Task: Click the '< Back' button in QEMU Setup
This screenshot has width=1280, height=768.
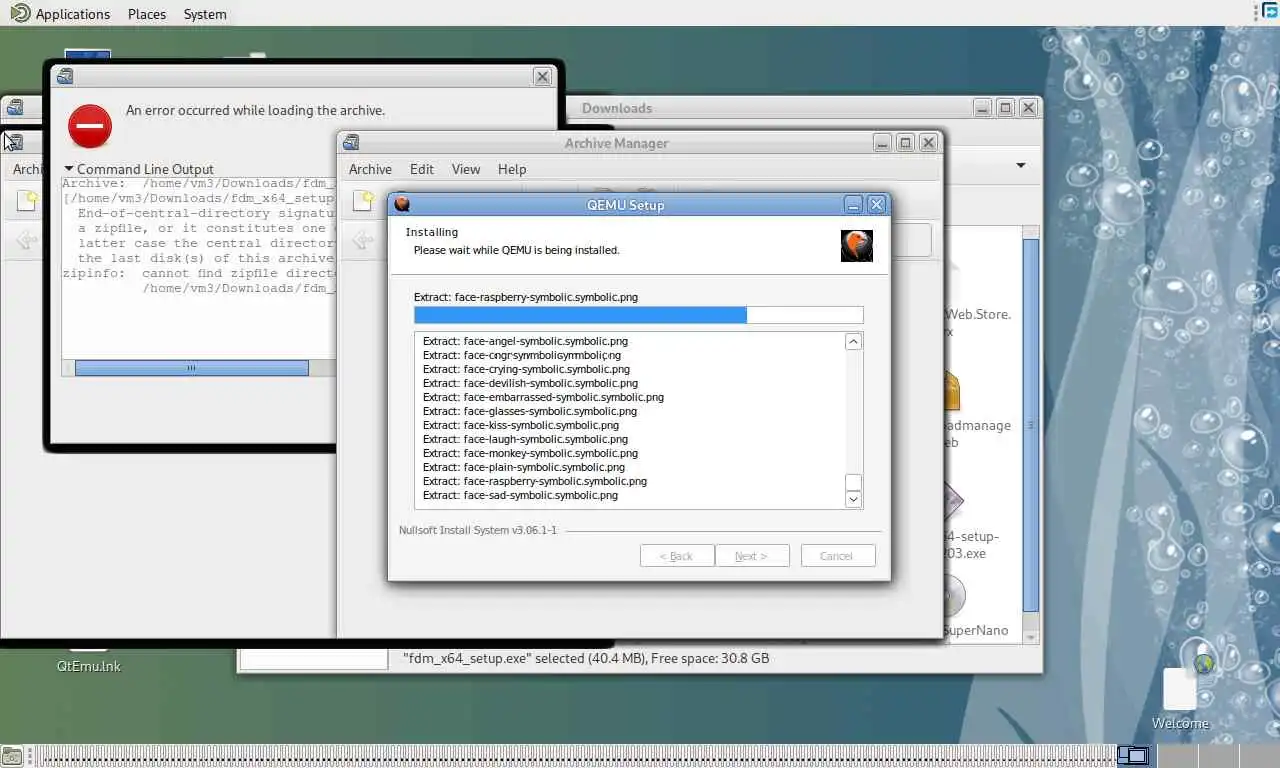Action: coord(677,556)
